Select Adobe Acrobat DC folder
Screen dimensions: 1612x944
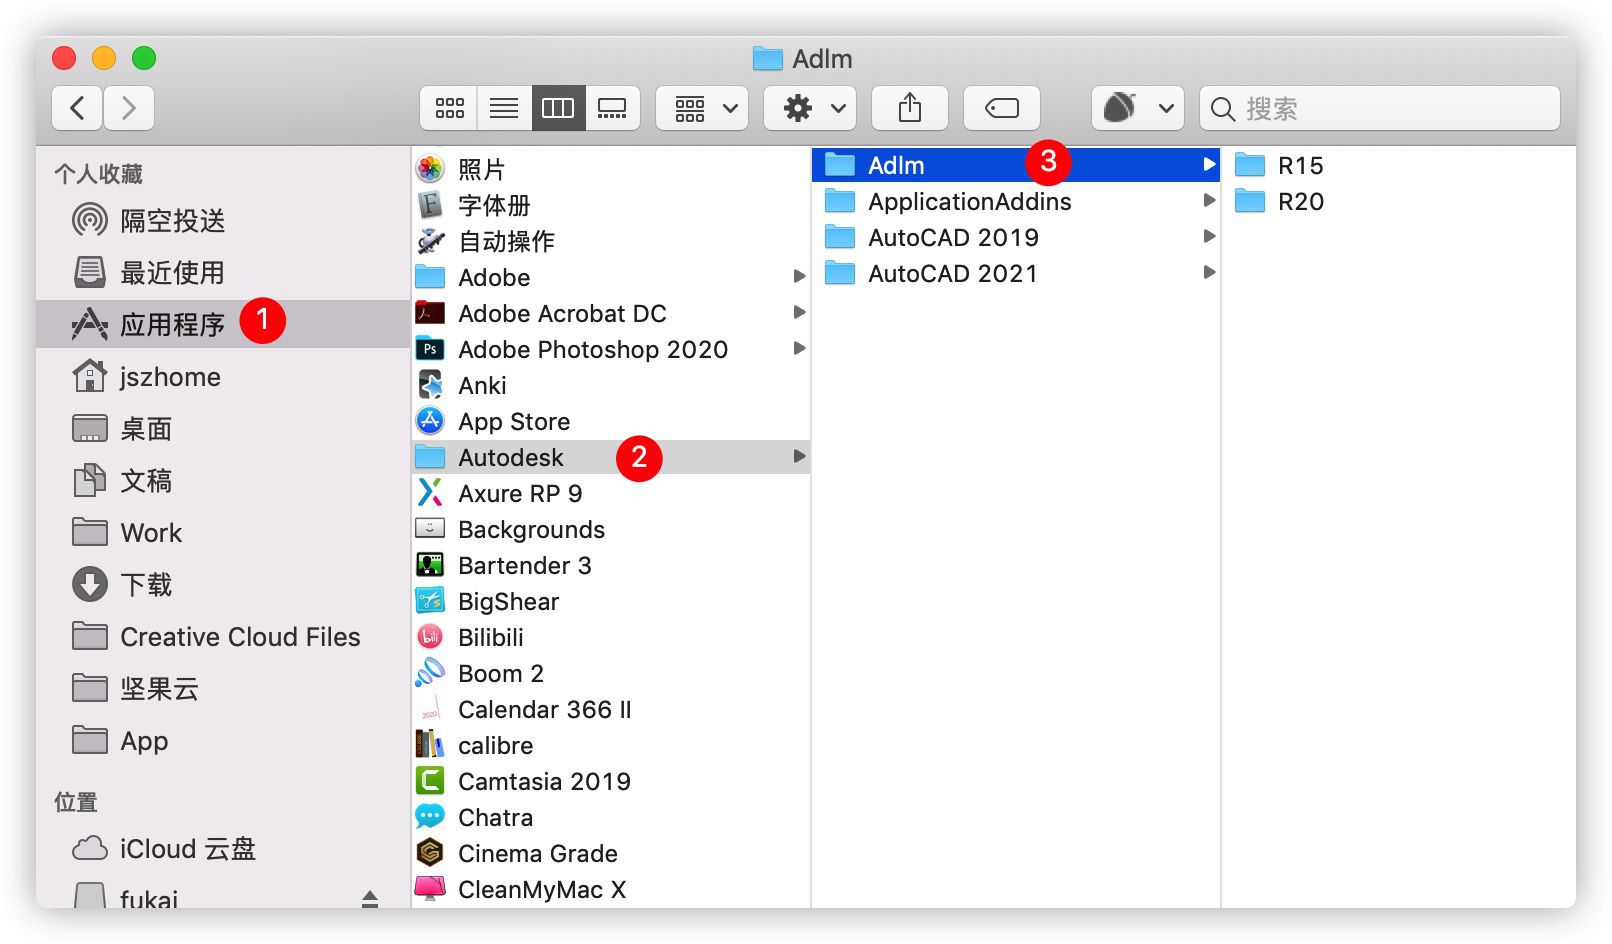pyautogui.click(x=611, y=313)
